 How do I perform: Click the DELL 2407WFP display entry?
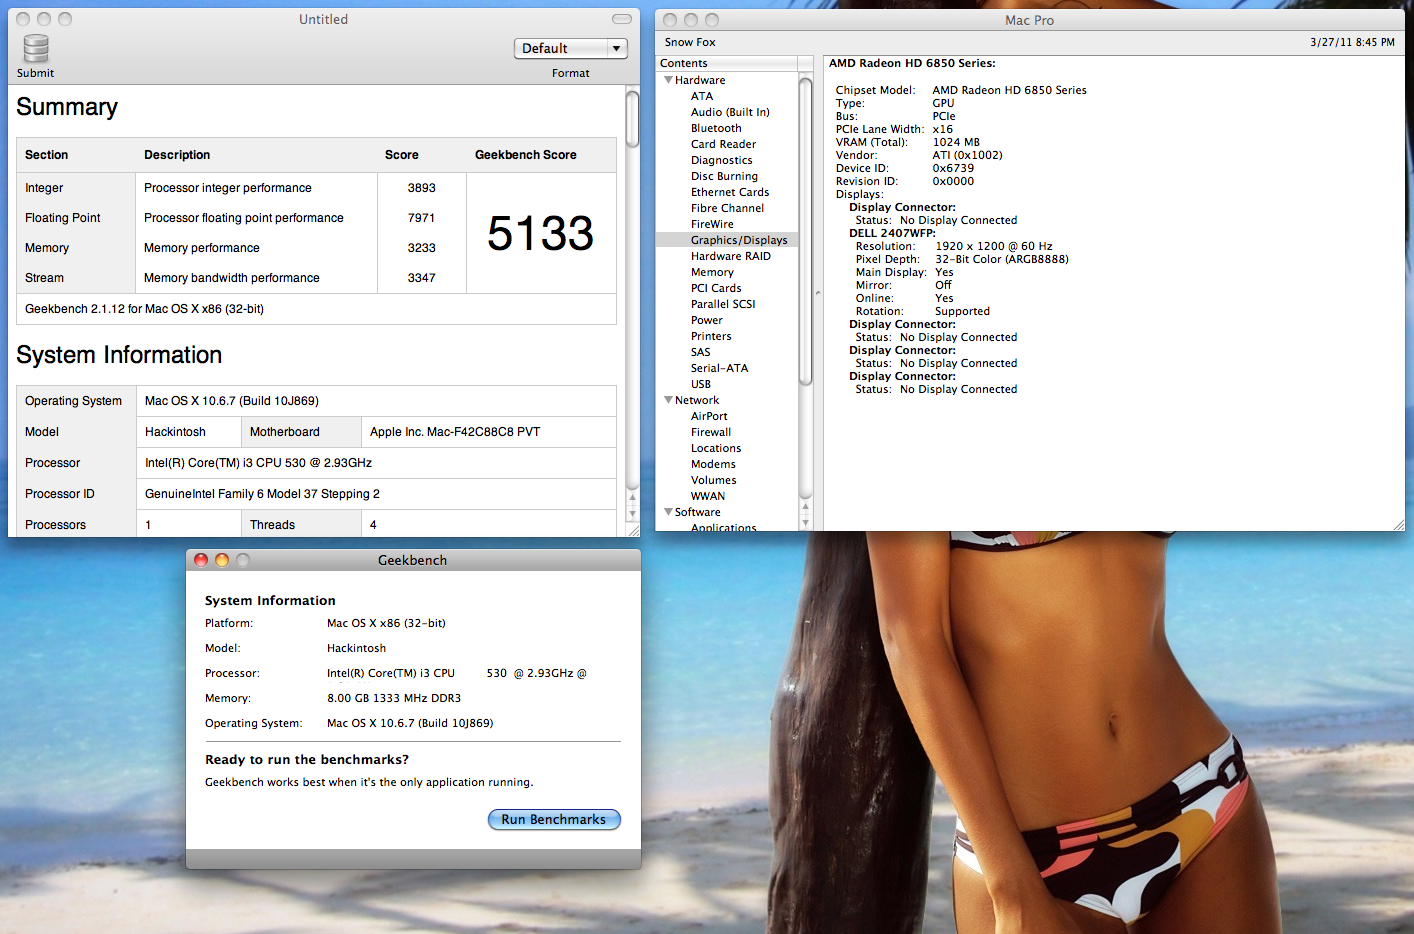892,233
